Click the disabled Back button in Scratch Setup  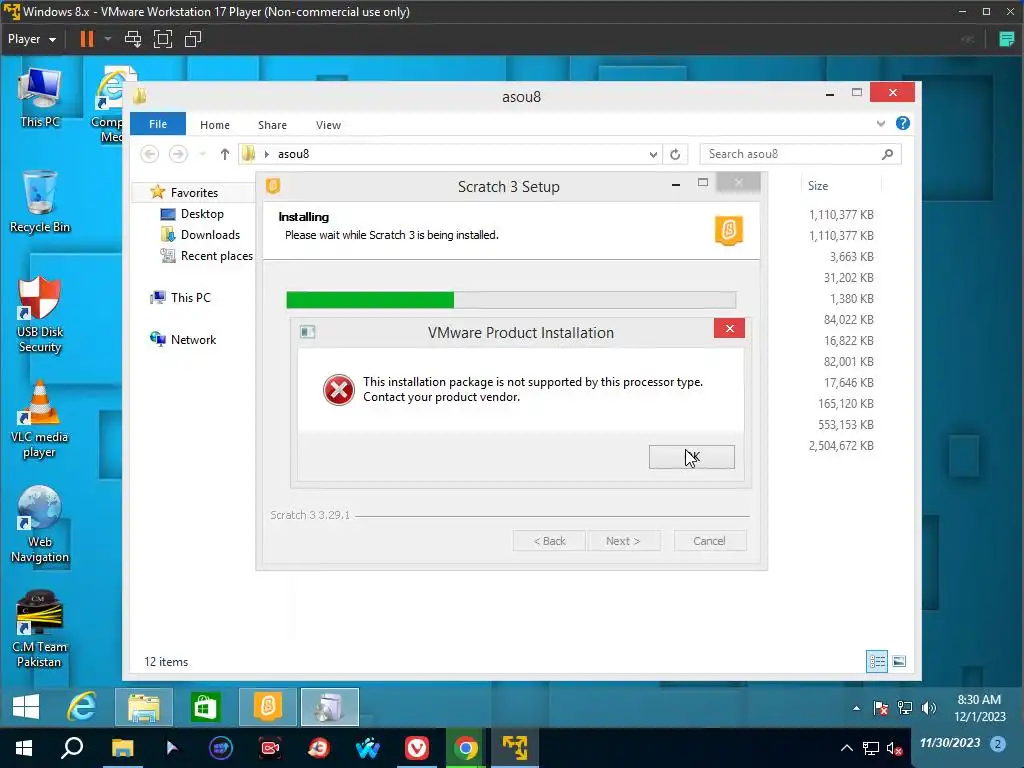[549, 541]
